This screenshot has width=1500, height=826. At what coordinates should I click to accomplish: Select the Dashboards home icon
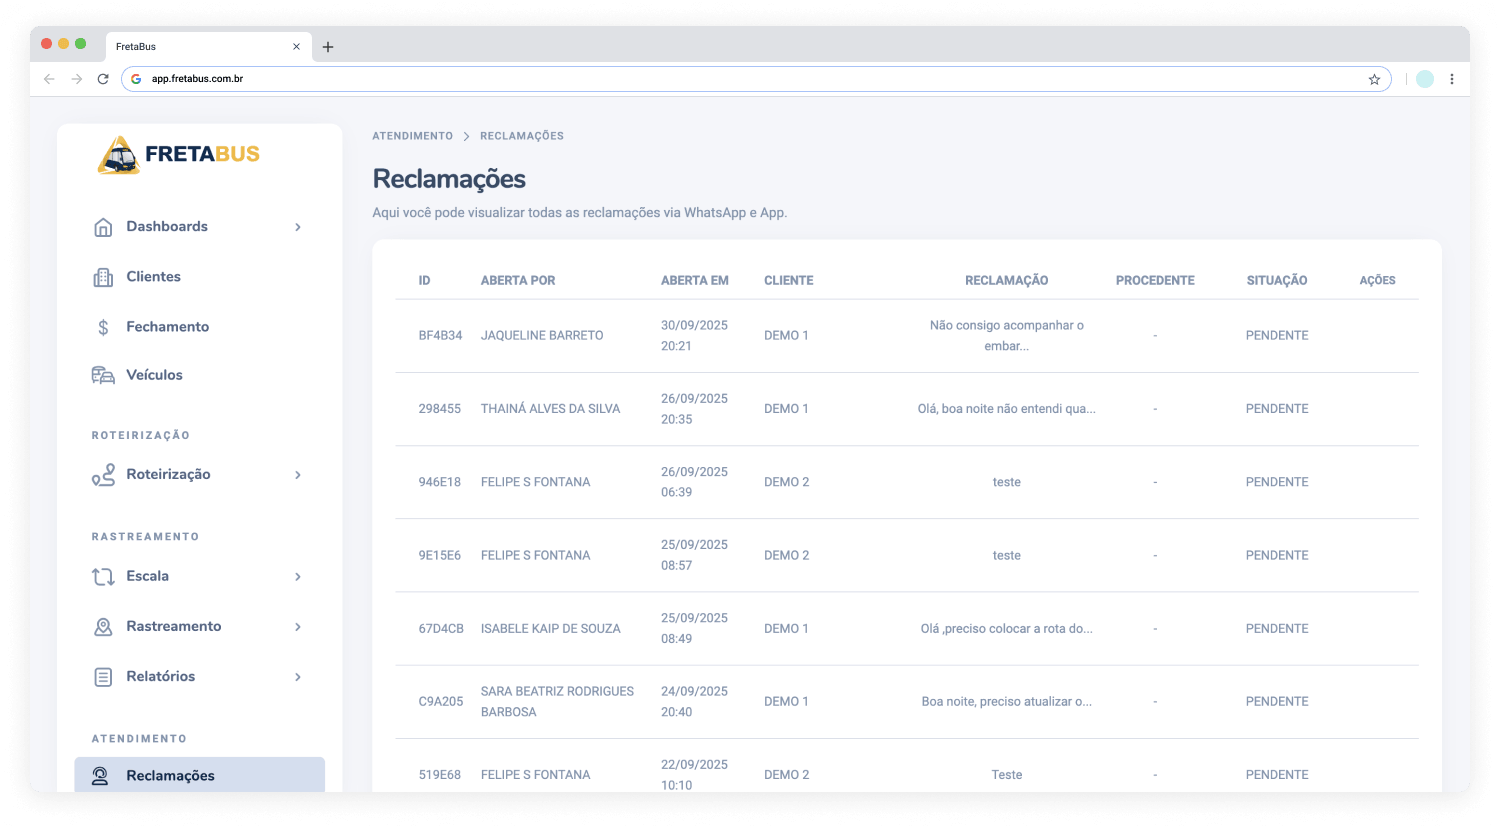[x=103, y=227]
